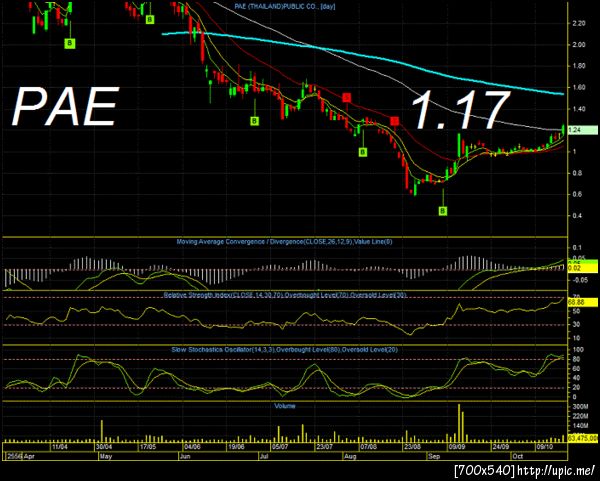600x481 pixels.
Task: Click the 0.8 price axis value
Action: click(x=577, y=173)
